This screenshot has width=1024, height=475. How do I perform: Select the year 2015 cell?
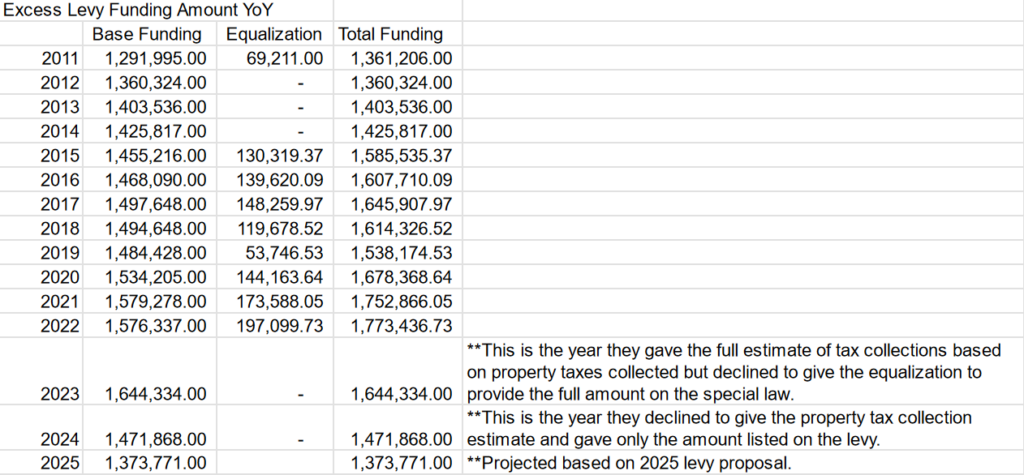tap(61, 156)
